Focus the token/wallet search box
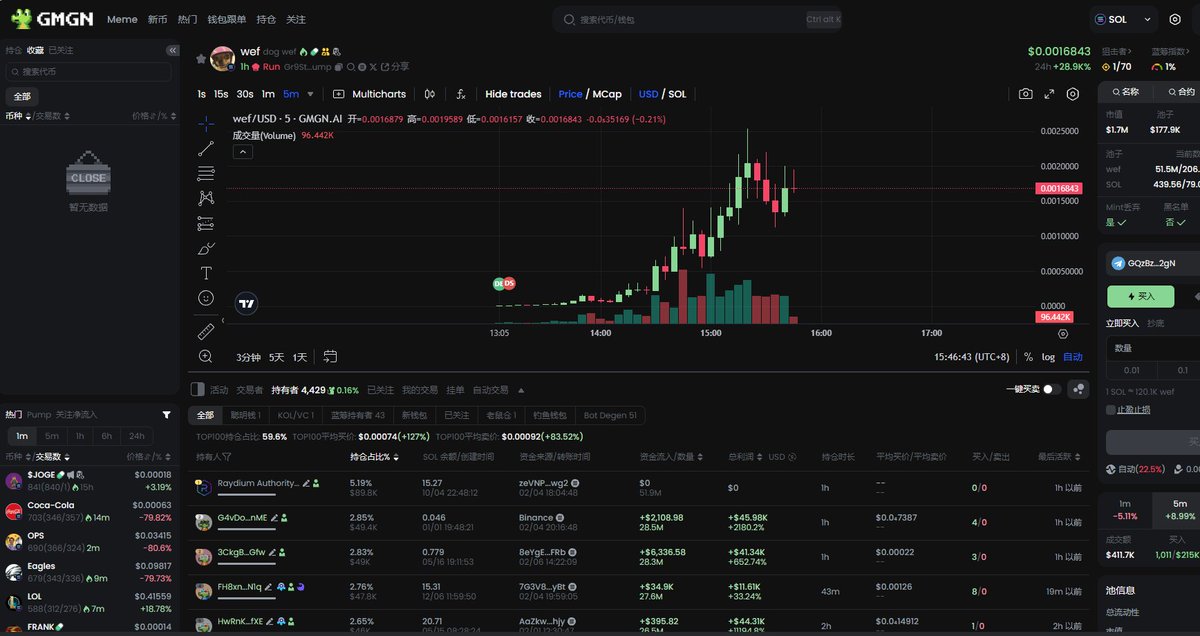 [x=697, y=19]
